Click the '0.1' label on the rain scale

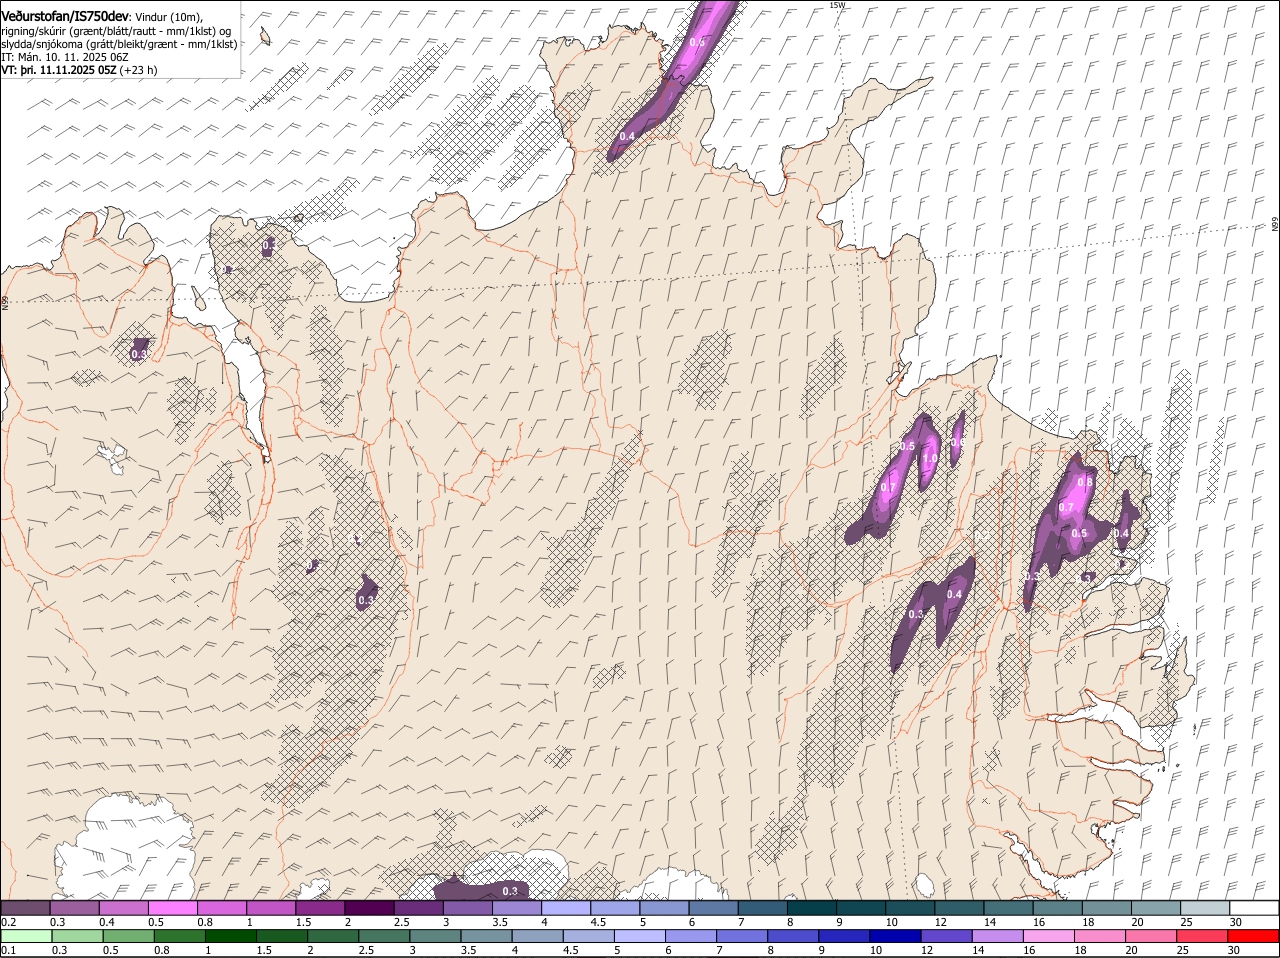8,950
